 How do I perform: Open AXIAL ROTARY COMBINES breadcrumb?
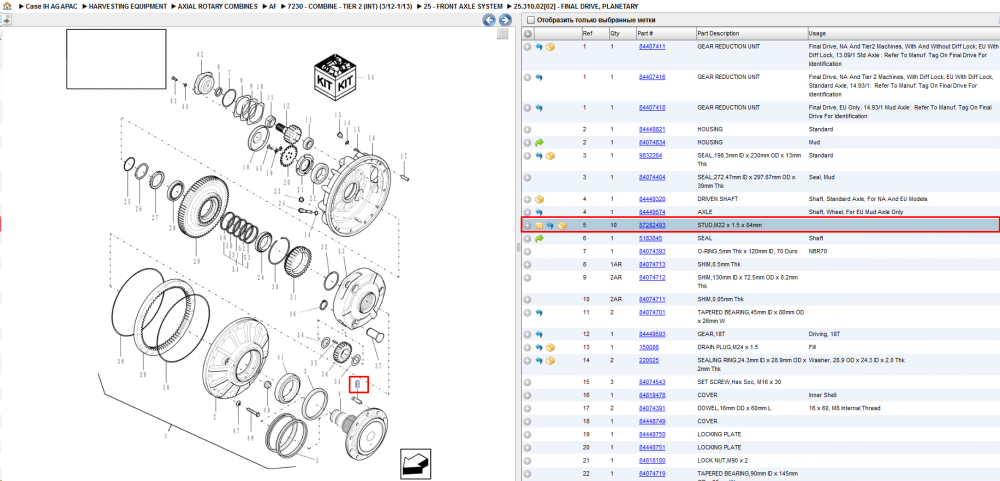(x=217, y=6)
